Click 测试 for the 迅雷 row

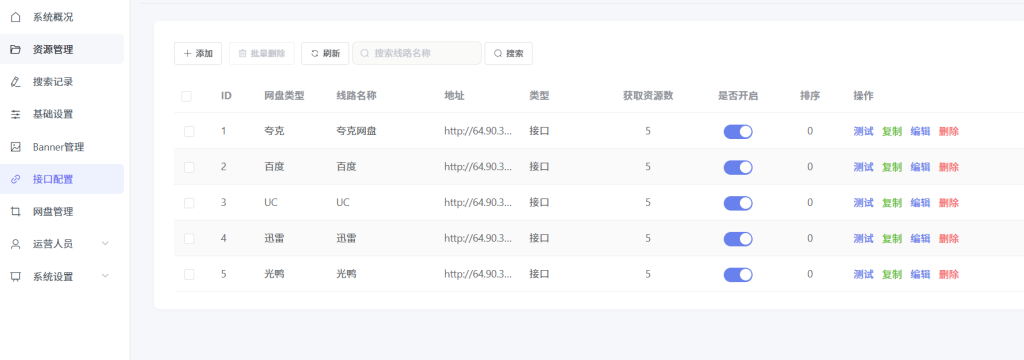point(863,239)
